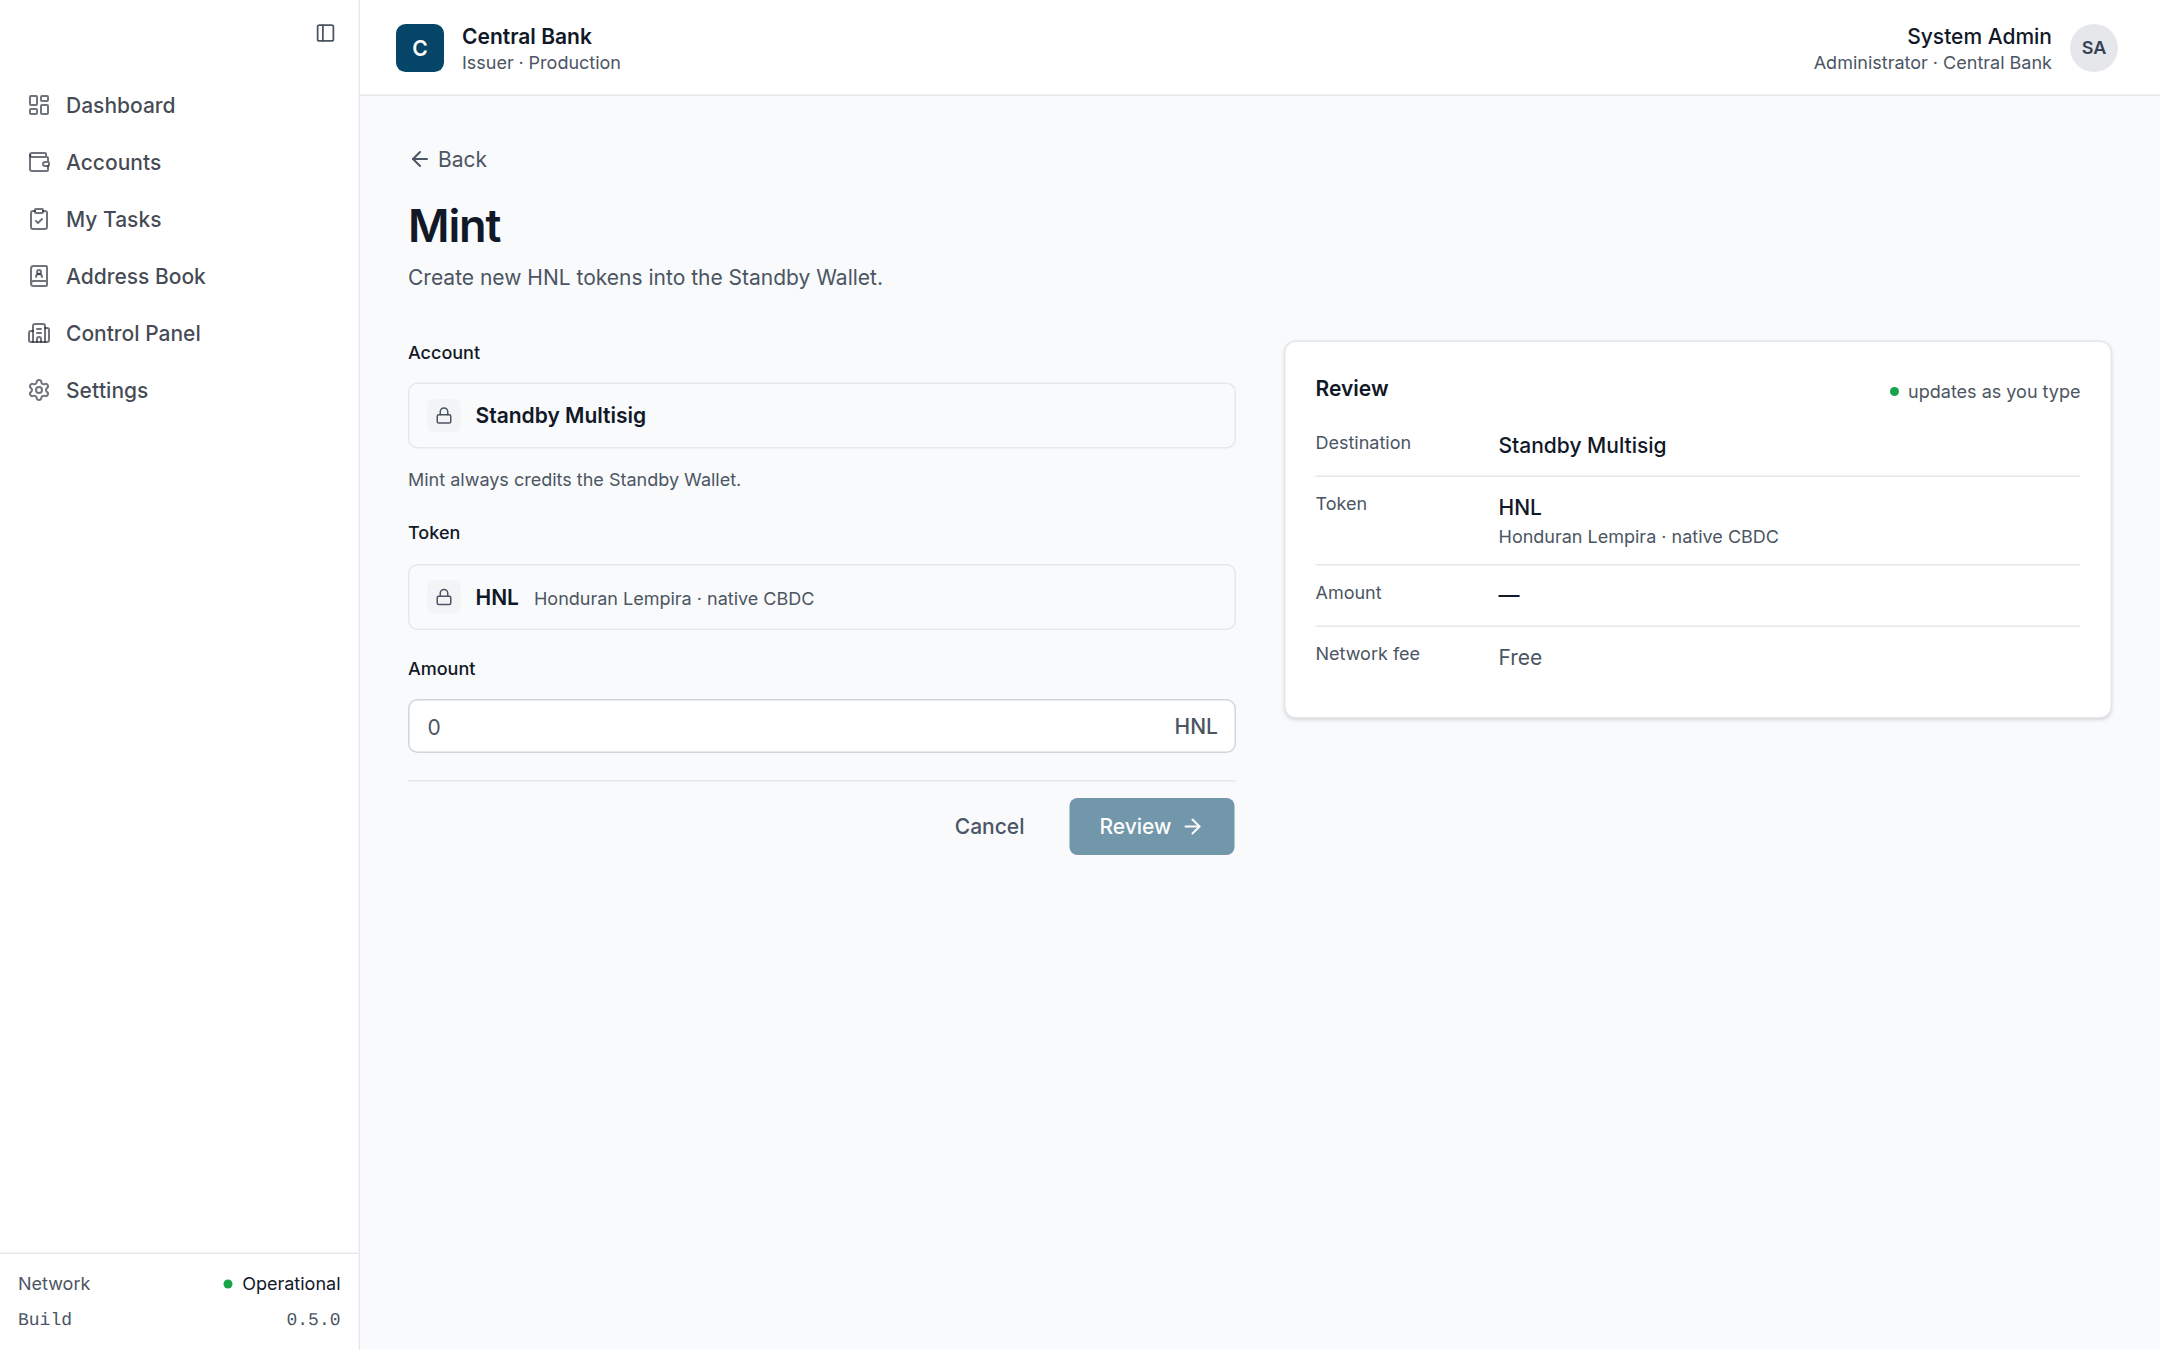Click the My Tasks clipboard icon
The height and width of the screenshot is (1350, 2160).
click(x=39, y=219)
